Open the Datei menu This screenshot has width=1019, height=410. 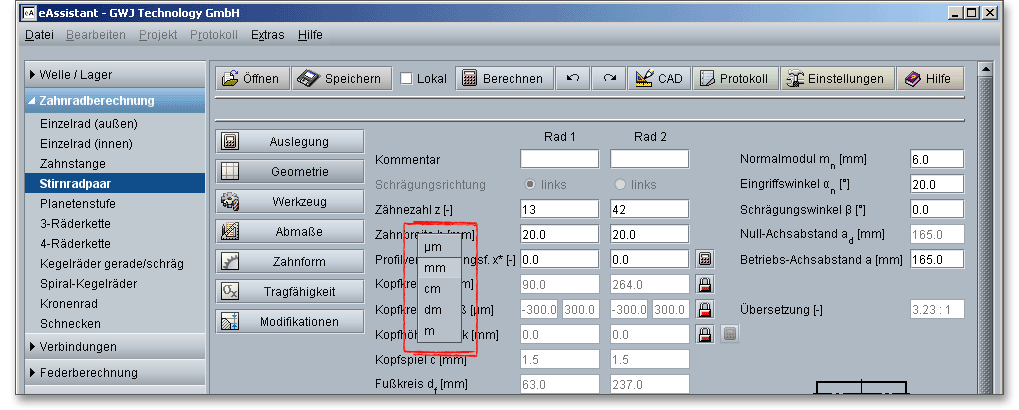tap(39, 35)
